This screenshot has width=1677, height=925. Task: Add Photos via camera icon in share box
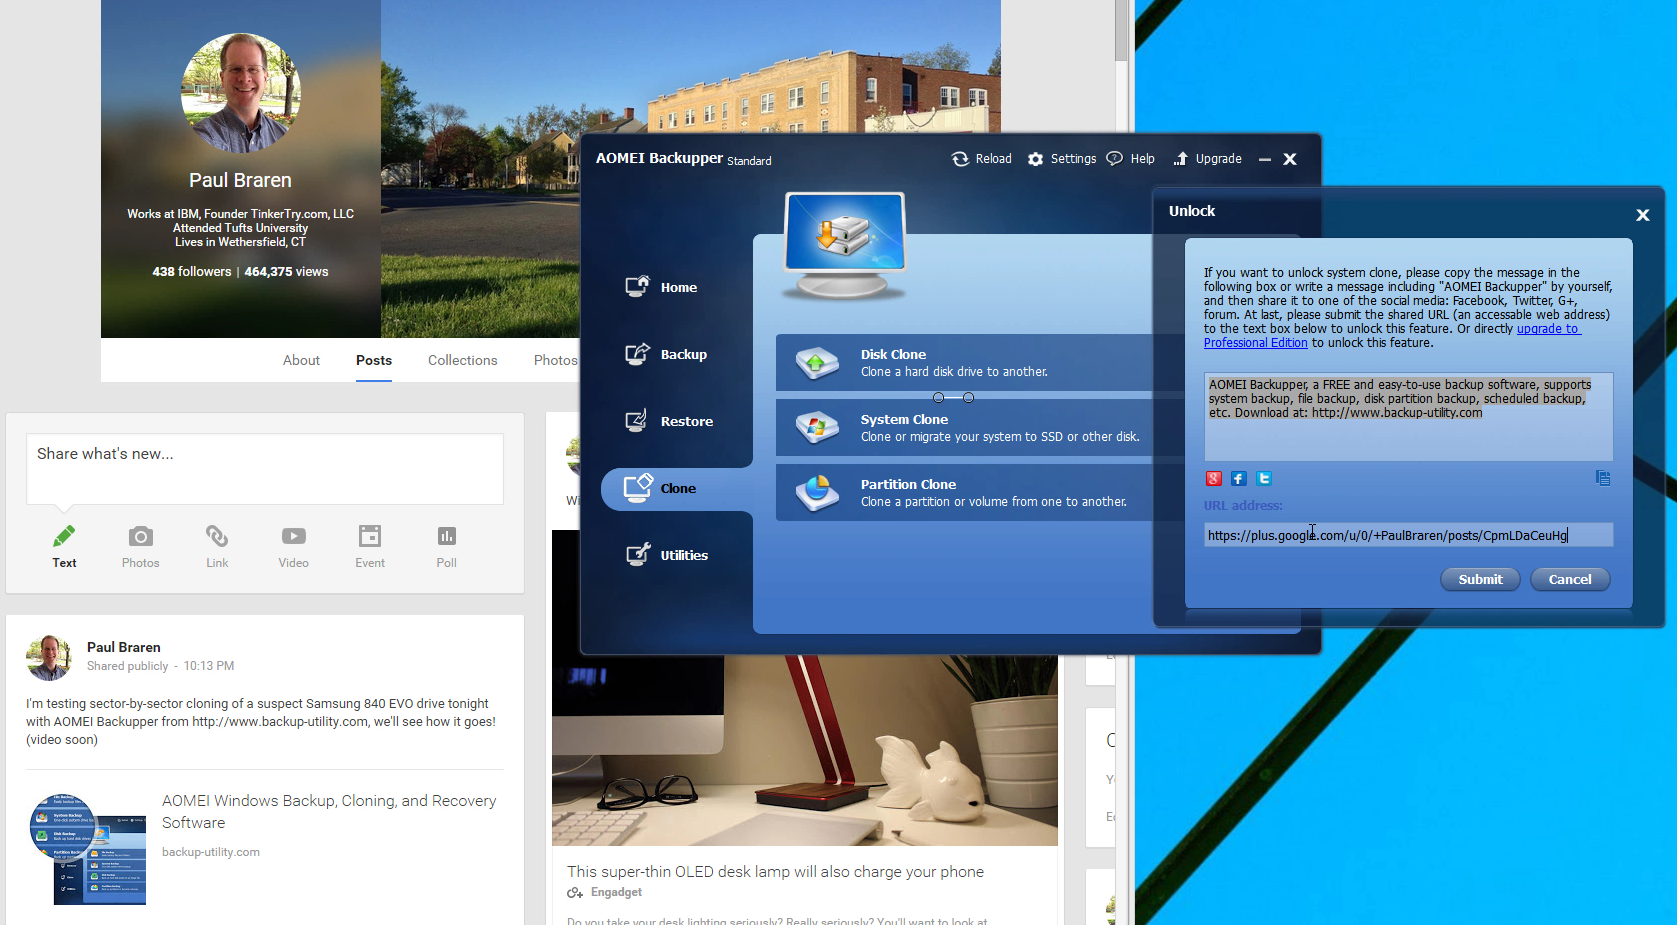[x=141, y=536]
